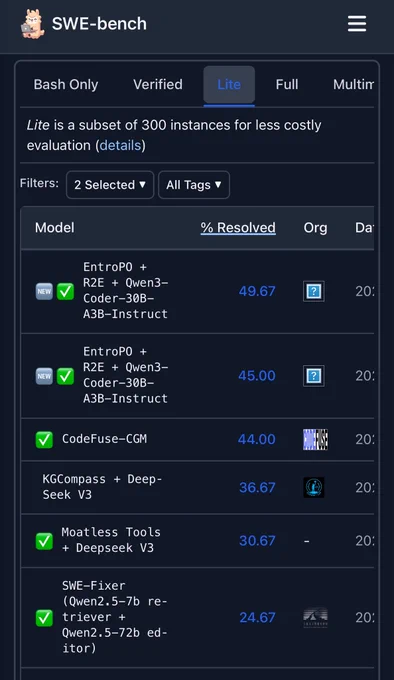Switch to the Bash Only tab

(x=66, y=85)
